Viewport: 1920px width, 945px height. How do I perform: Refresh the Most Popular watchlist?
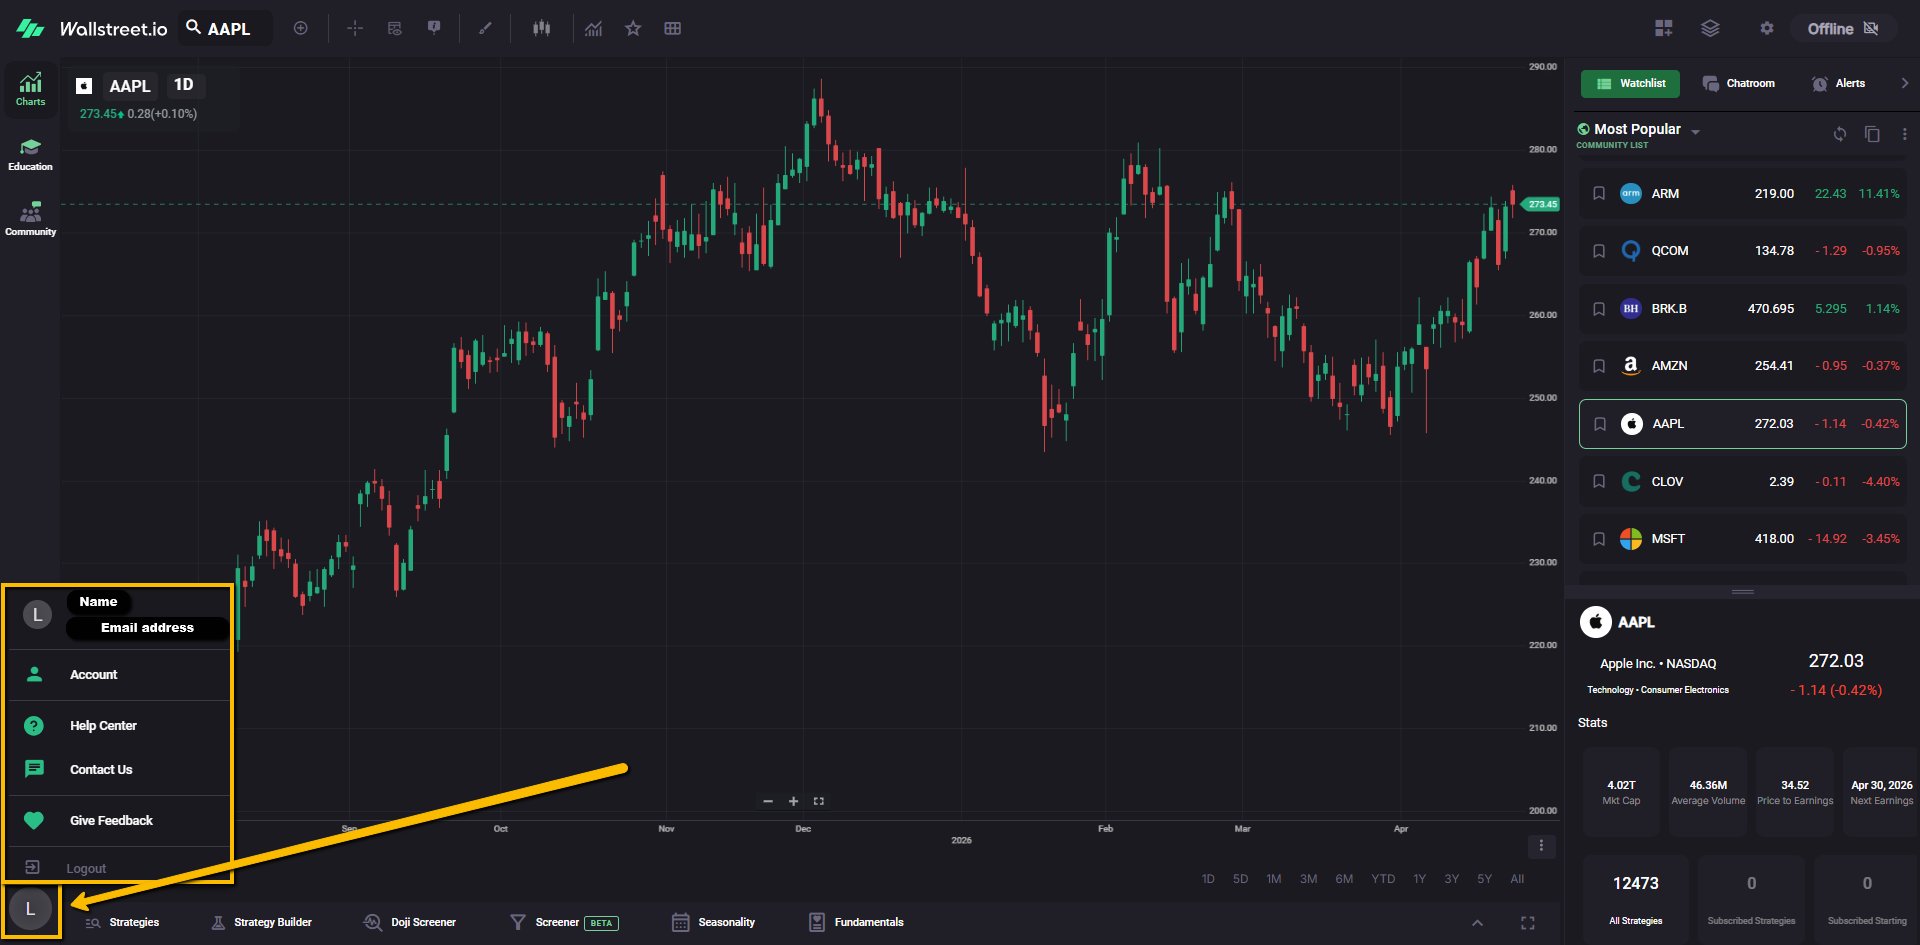pyautogui.click(x=1840, y=134)
